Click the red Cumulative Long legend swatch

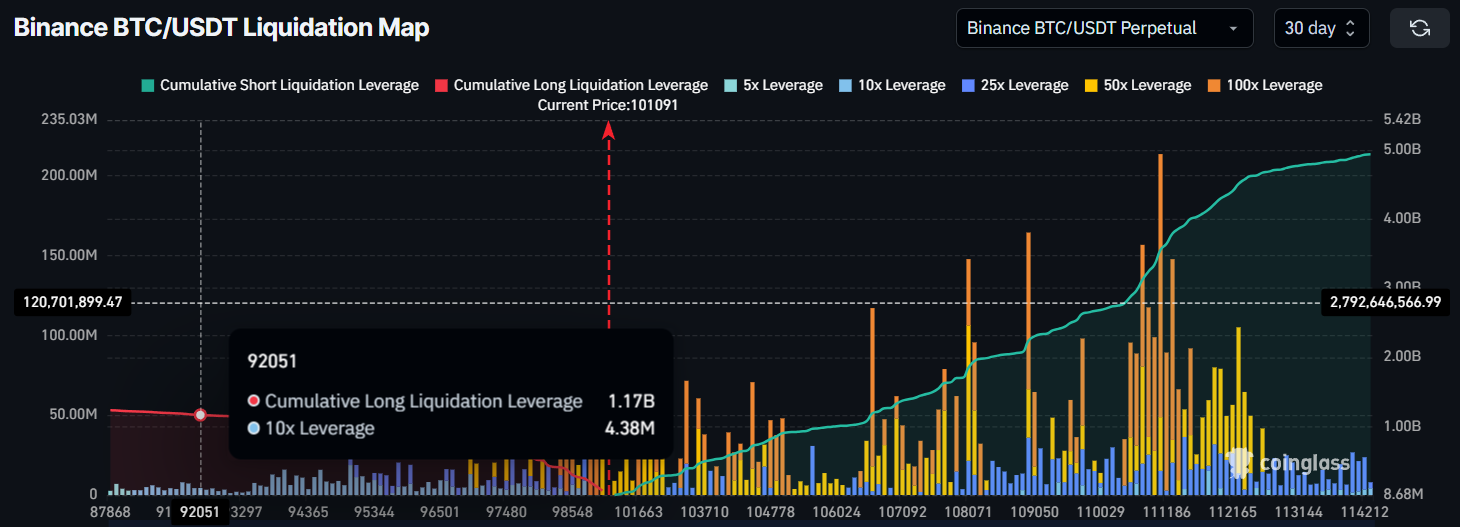point(441,85)
